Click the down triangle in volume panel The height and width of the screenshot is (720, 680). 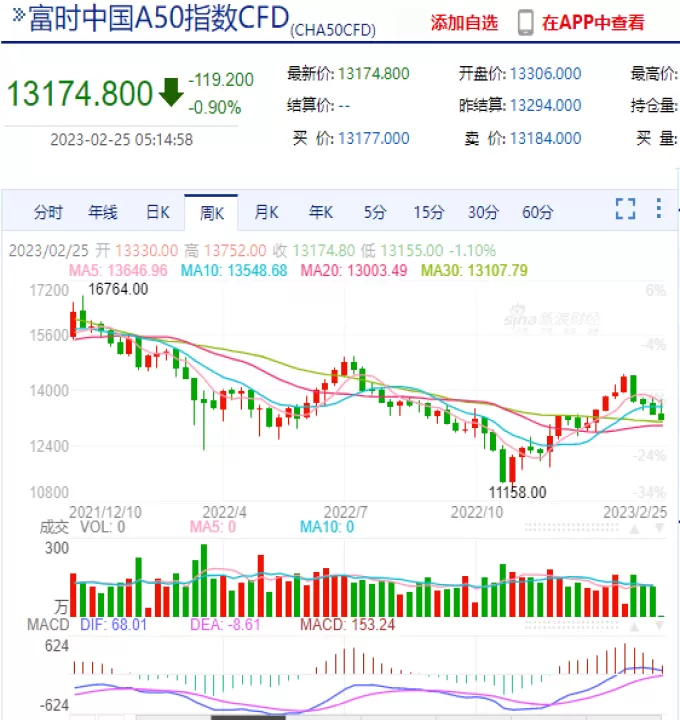click(659, 529)
